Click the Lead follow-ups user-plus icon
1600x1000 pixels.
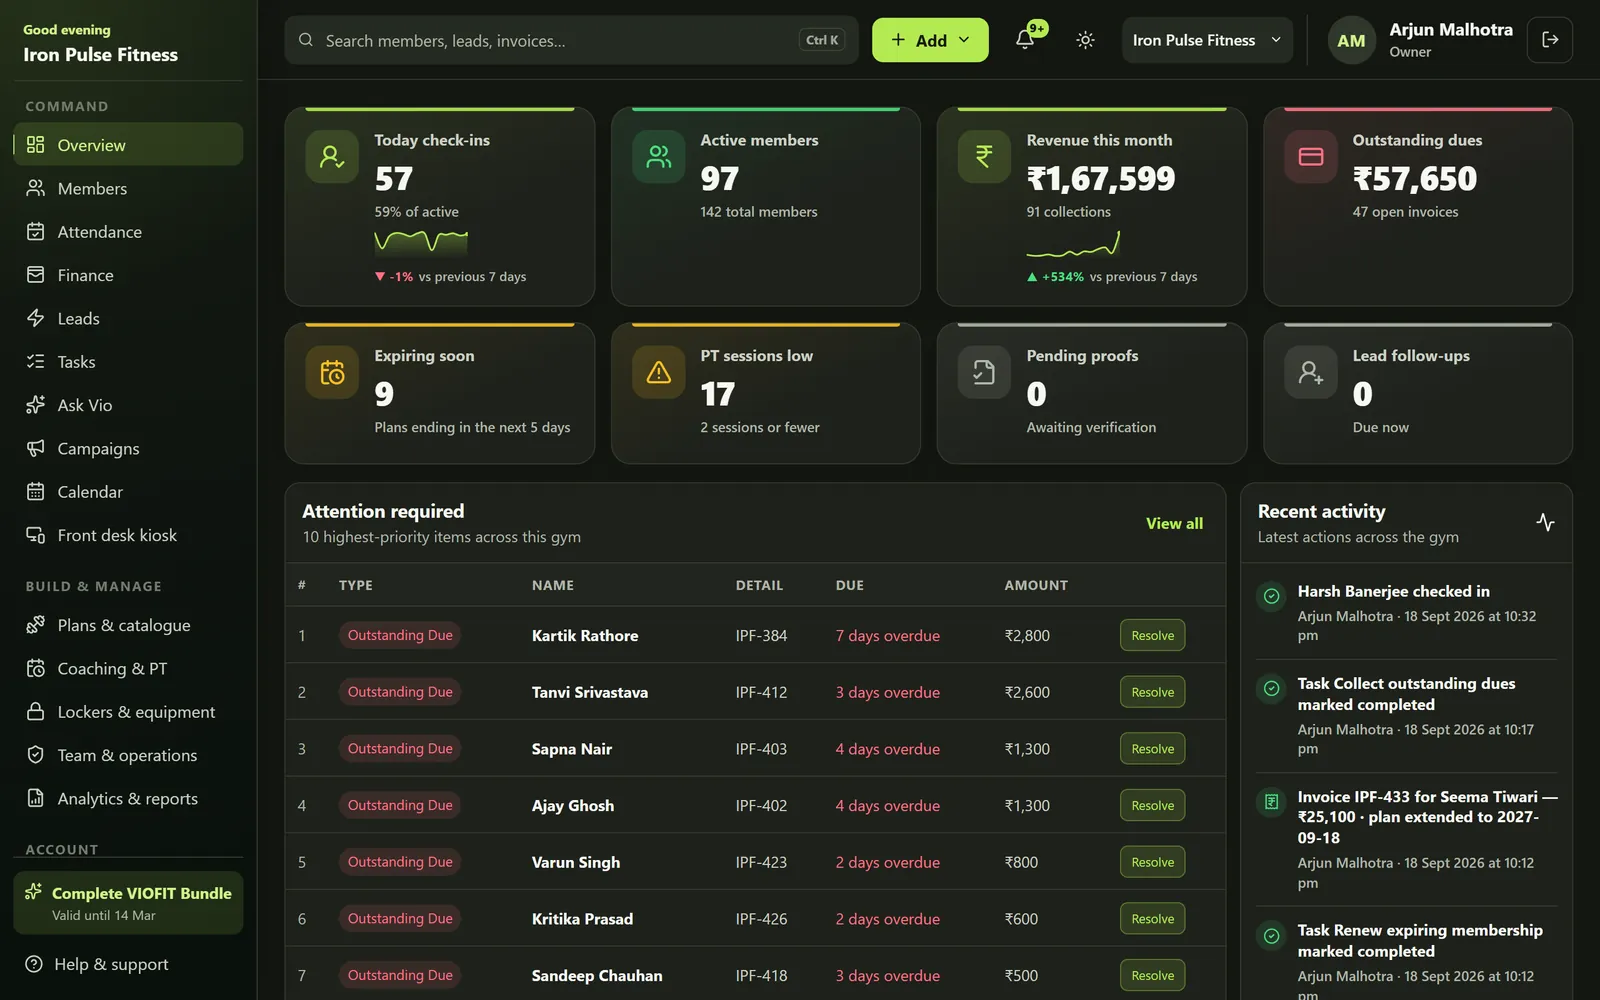[1310, 373]
